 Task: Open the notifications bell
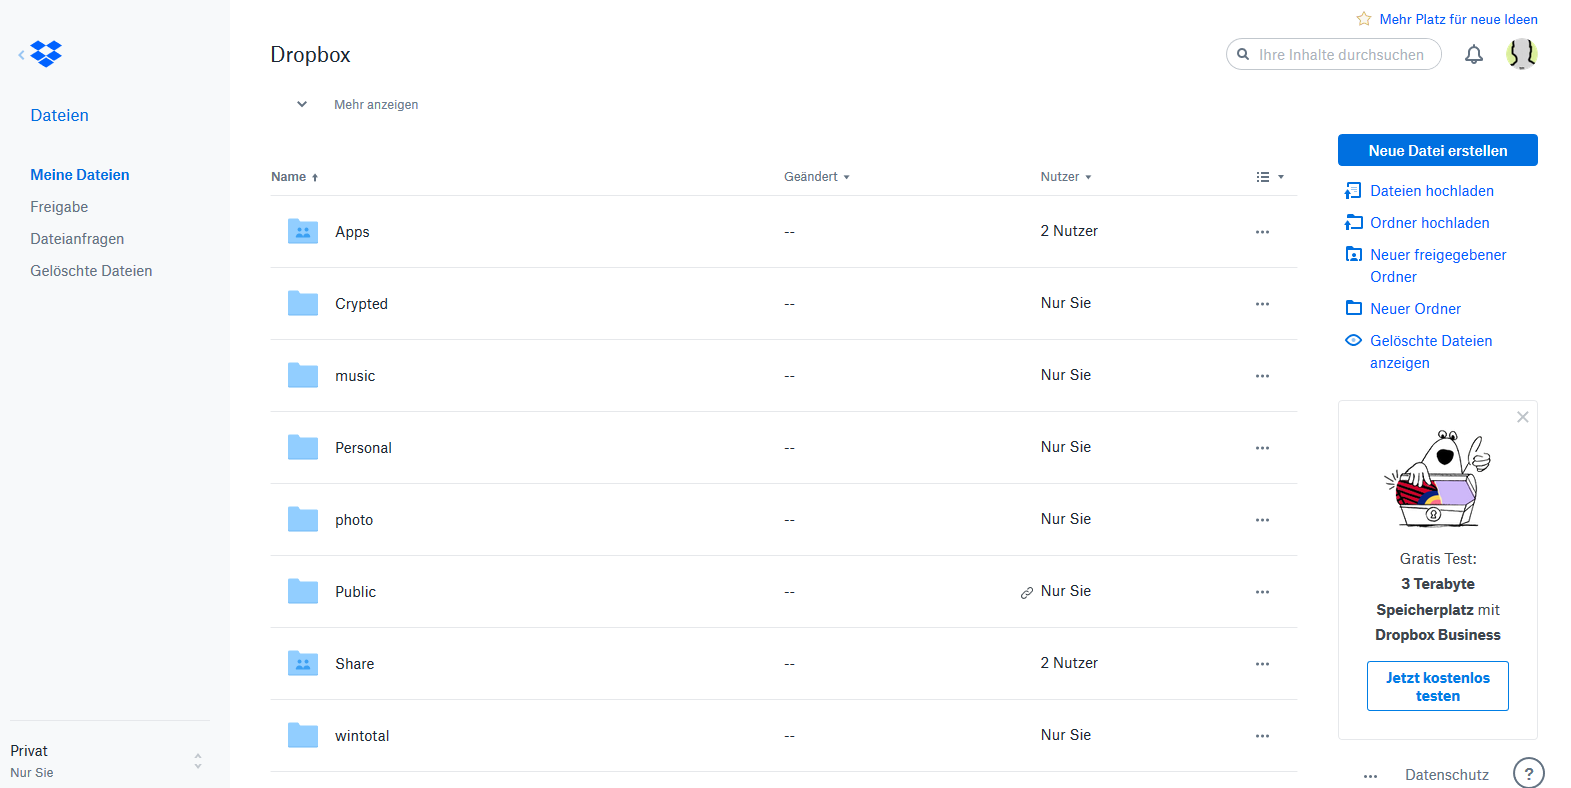pos(1473,55)
